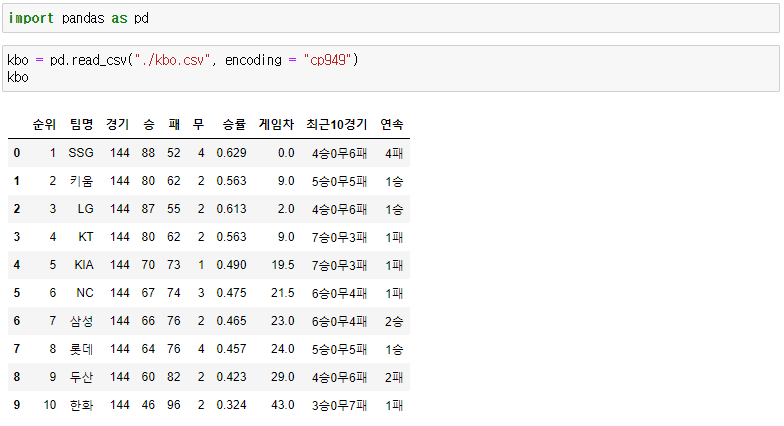Click the 경기 column header
The image size is (784, 426).
tap(118, 124)
